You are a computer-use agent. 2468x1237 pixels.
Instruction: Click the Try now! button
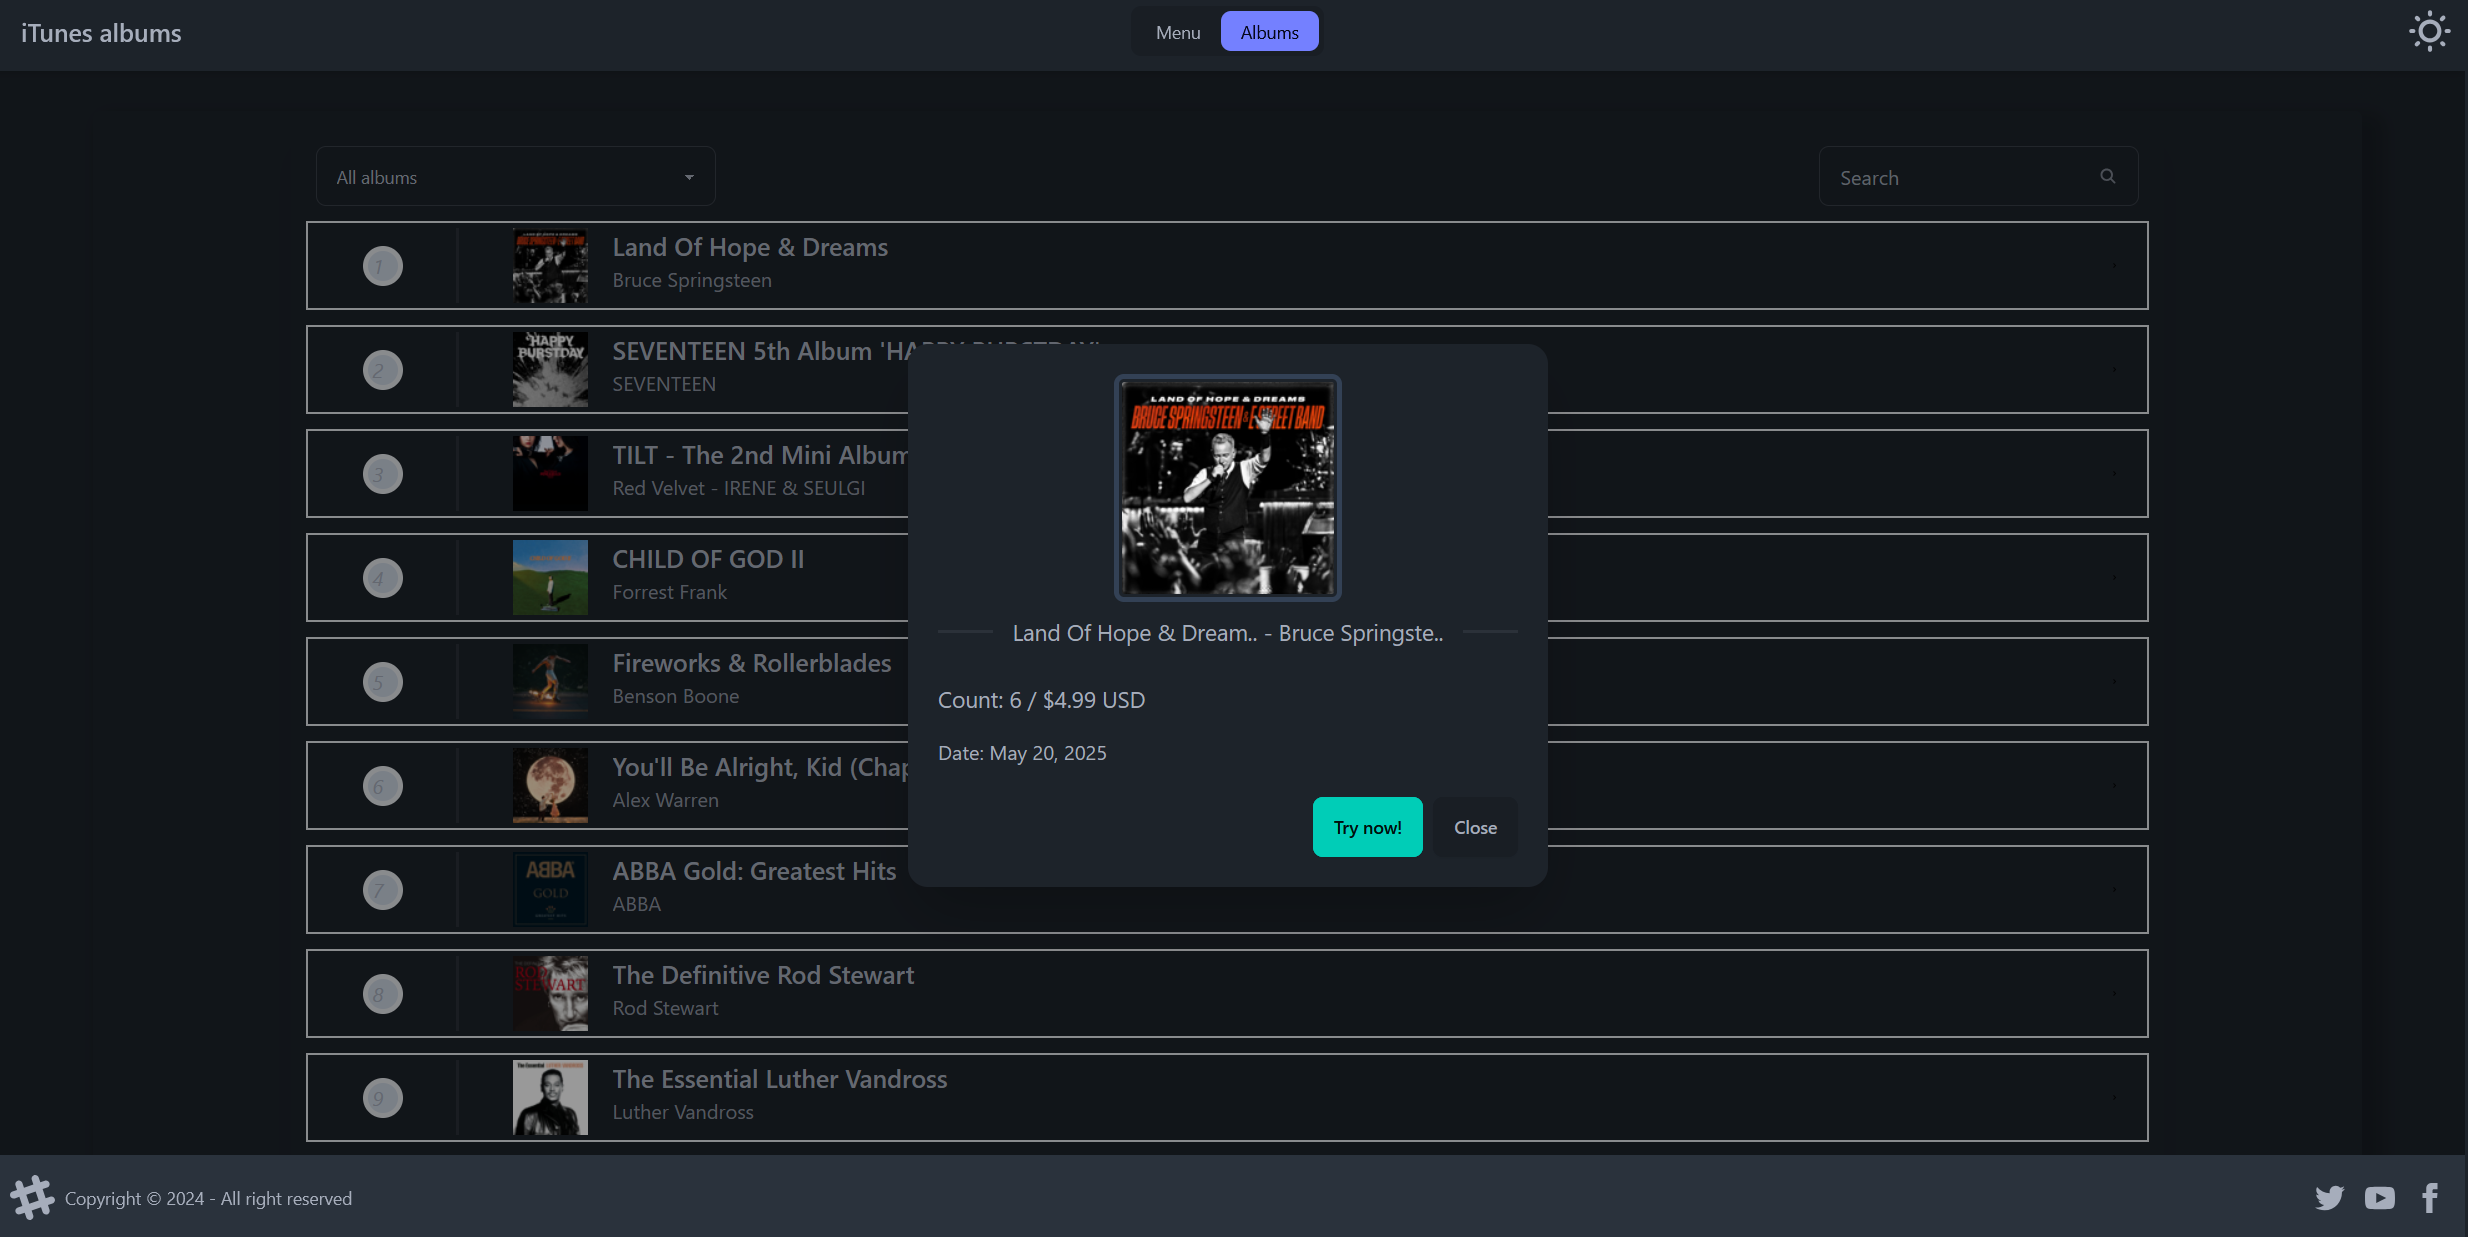point(1368,827)
